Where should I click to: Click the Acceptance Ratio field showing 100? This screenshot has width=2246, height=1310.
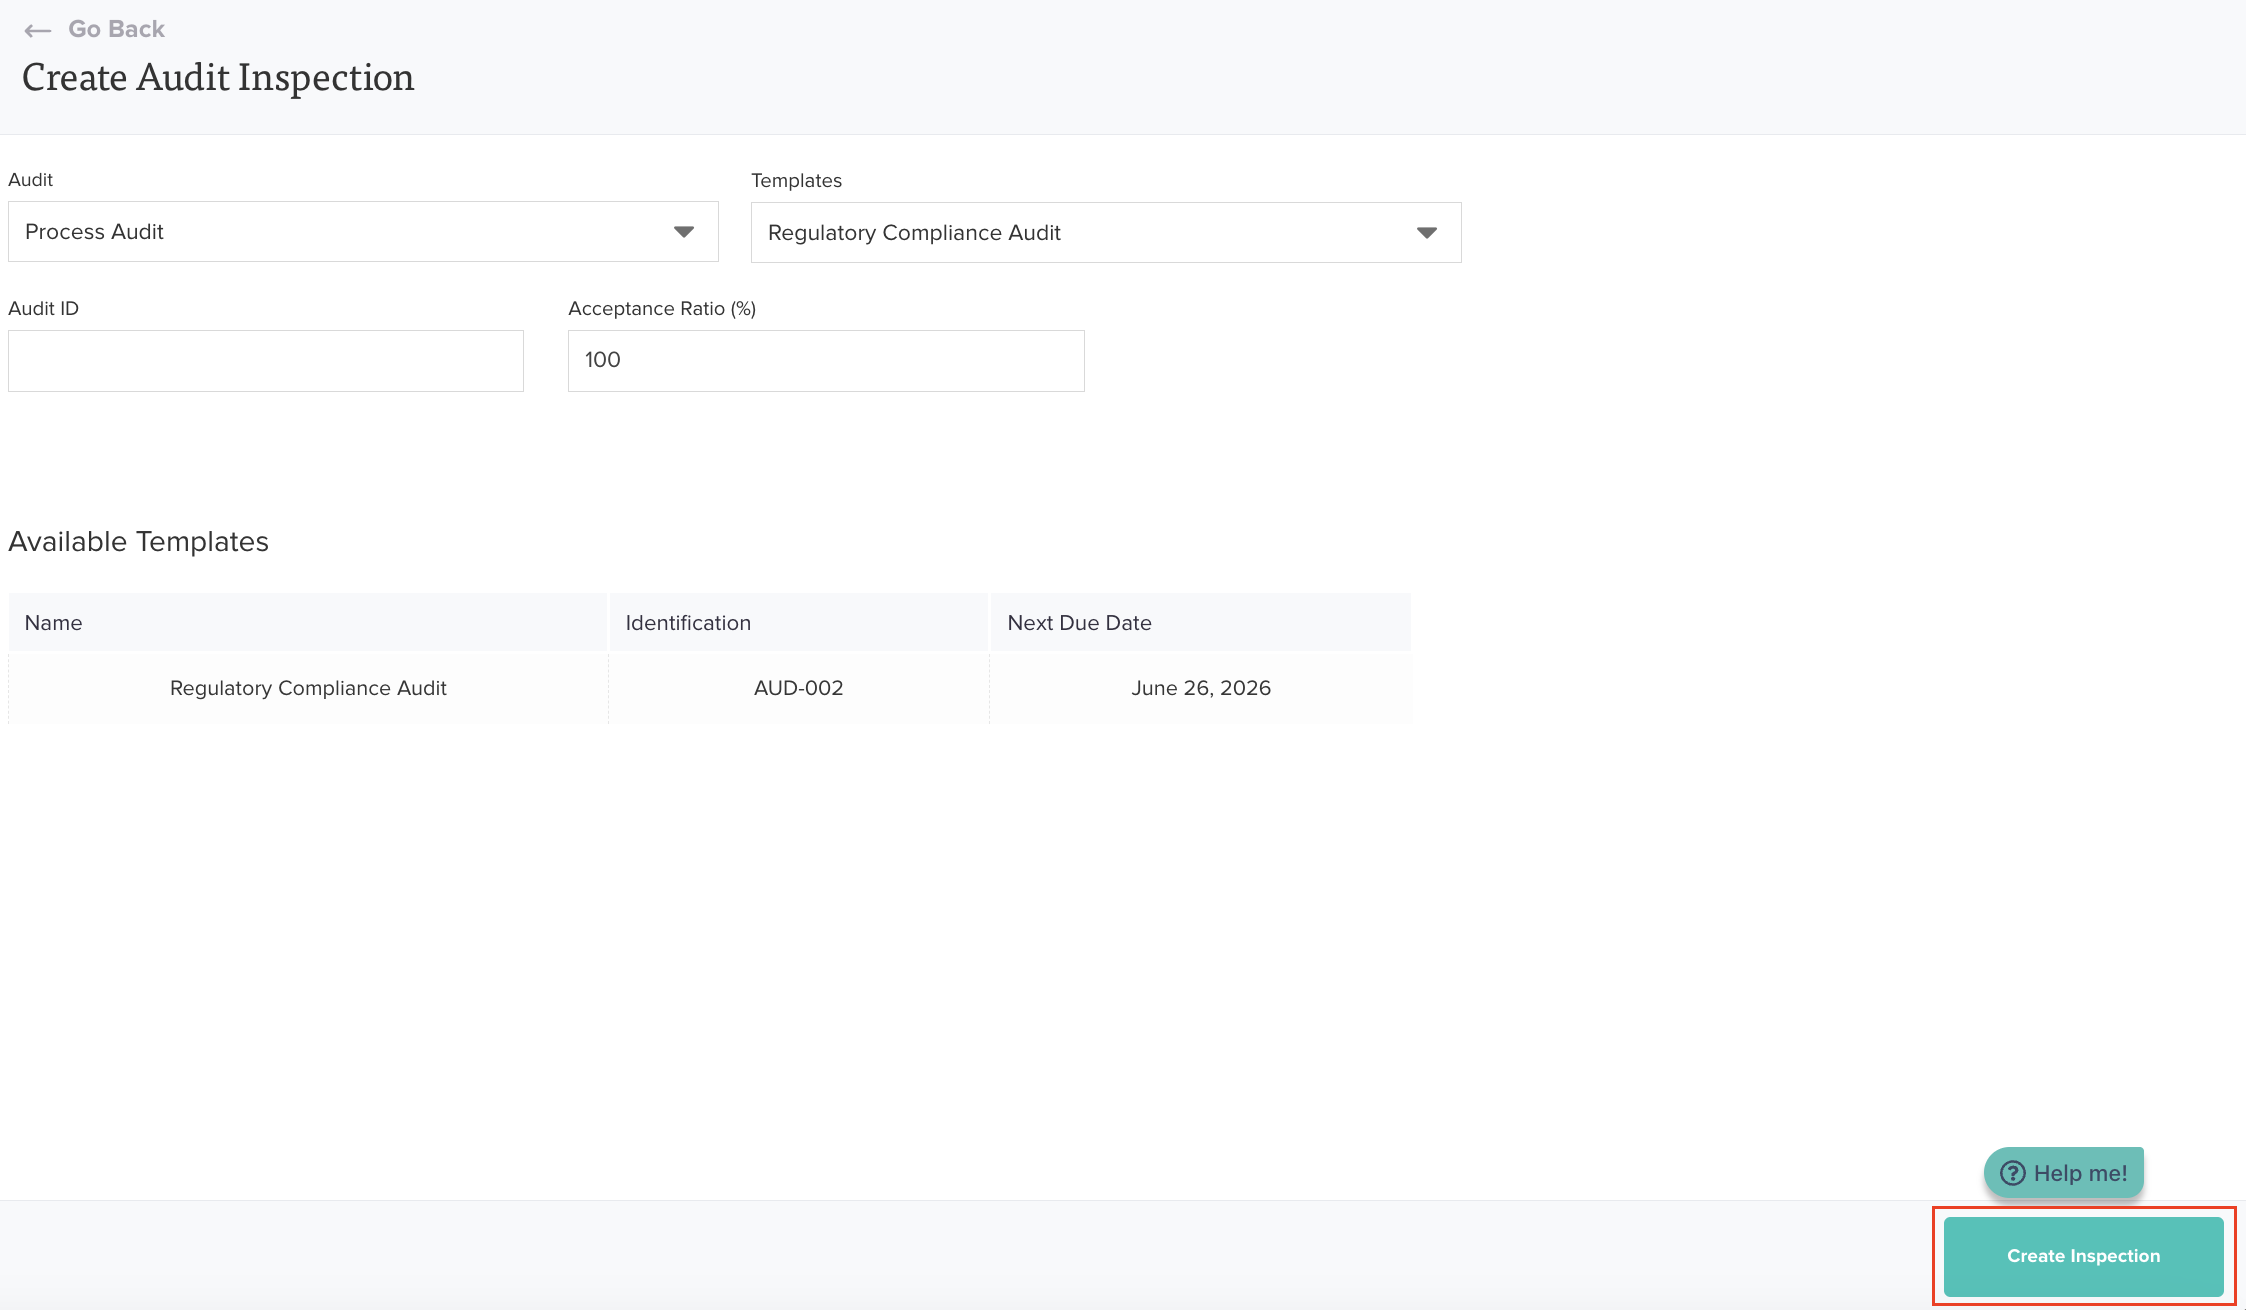point(826,361)
